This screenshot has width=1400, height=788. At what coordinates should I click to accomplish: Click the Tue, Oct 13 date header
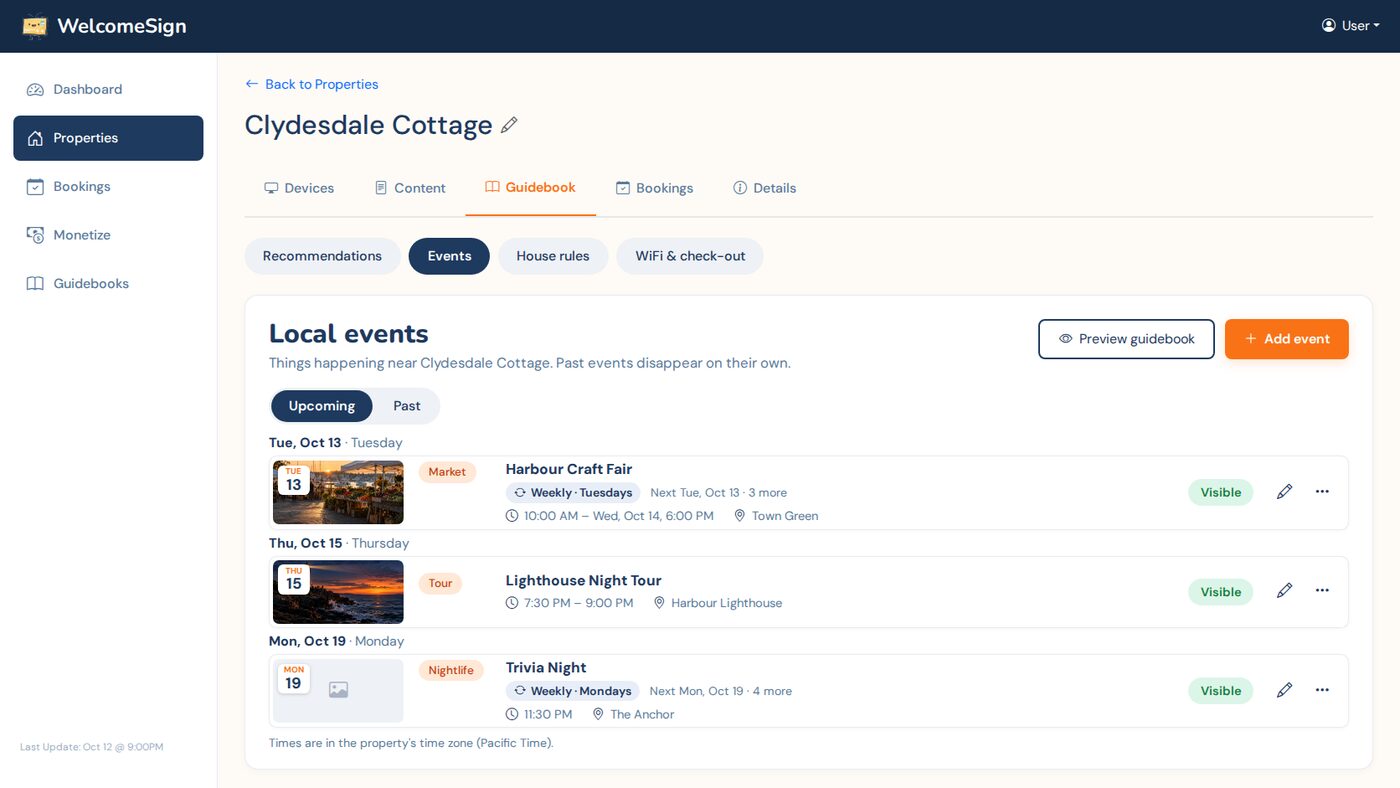click(x=336, y=442)
